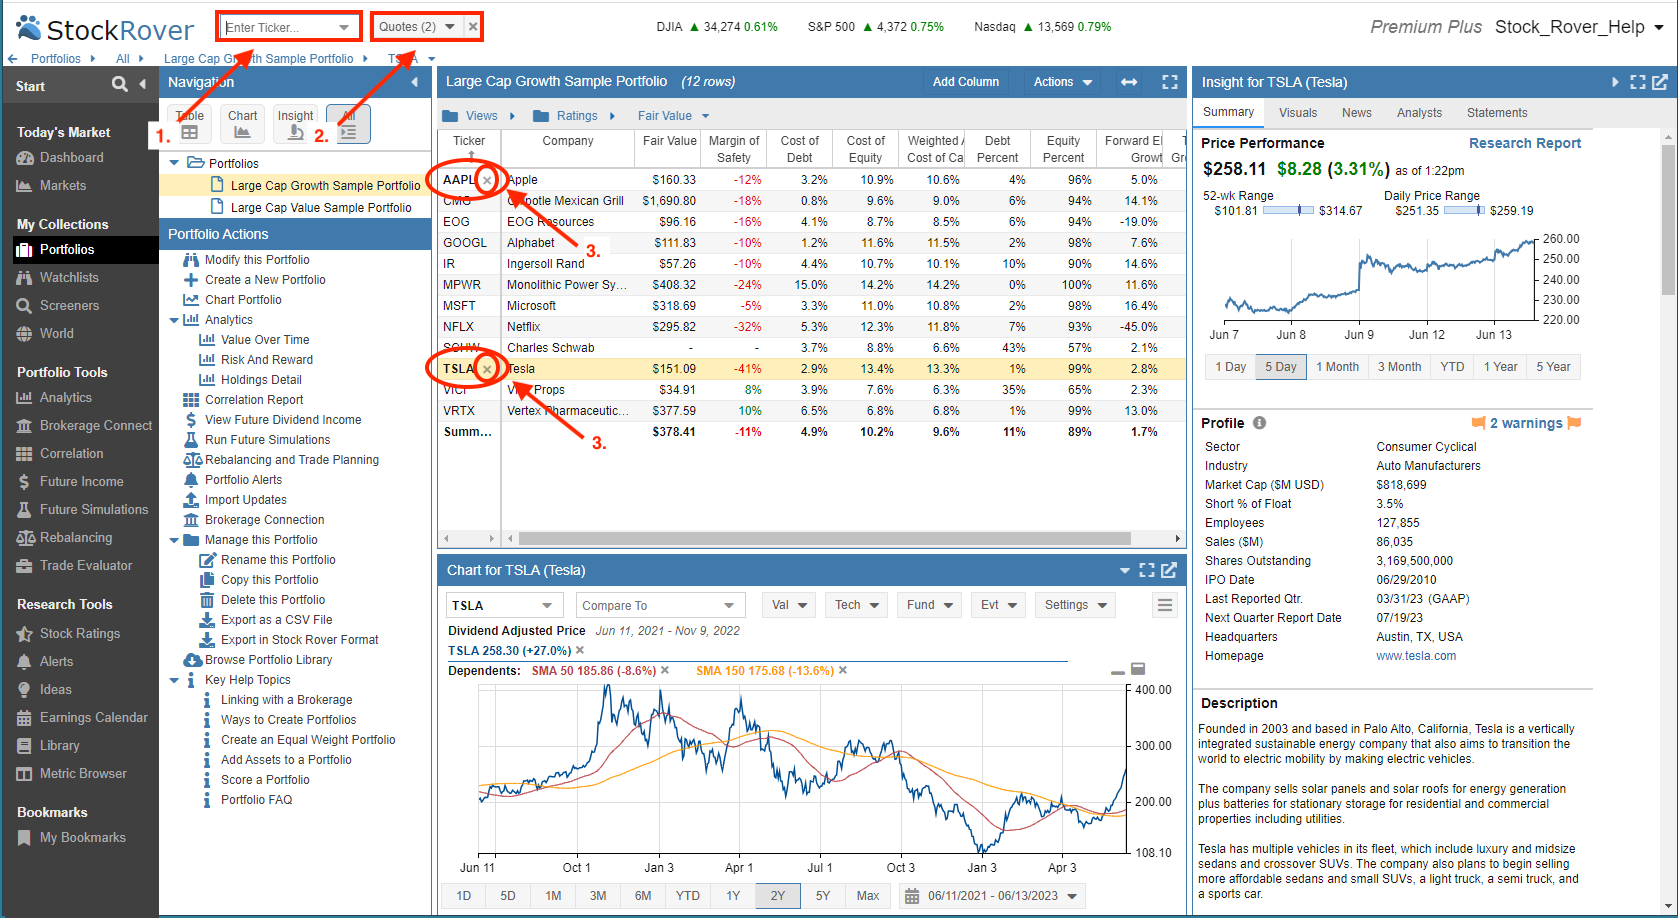1678x918 pixels.
Task: Open chart hamburger menu
Action: point(1164,605)
